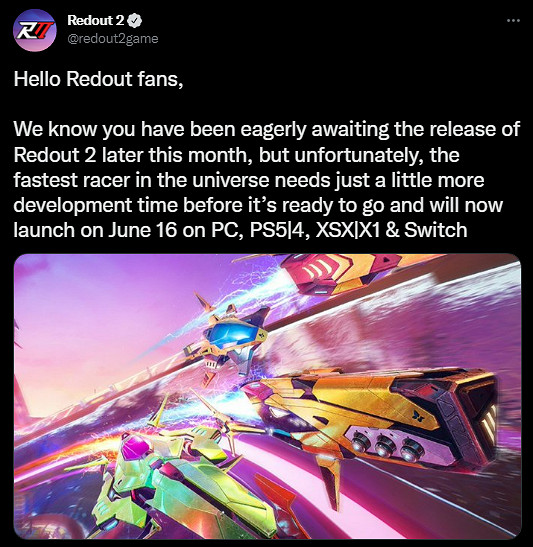Select the "Hello Redout fans," greeting line
The height and width of the screenshot is (547, 533).
98,79
